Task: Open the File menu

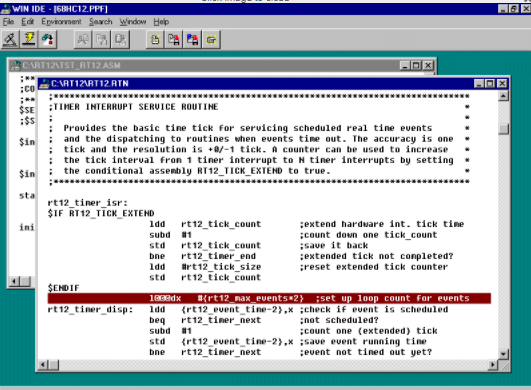Action: coord(8,22)
